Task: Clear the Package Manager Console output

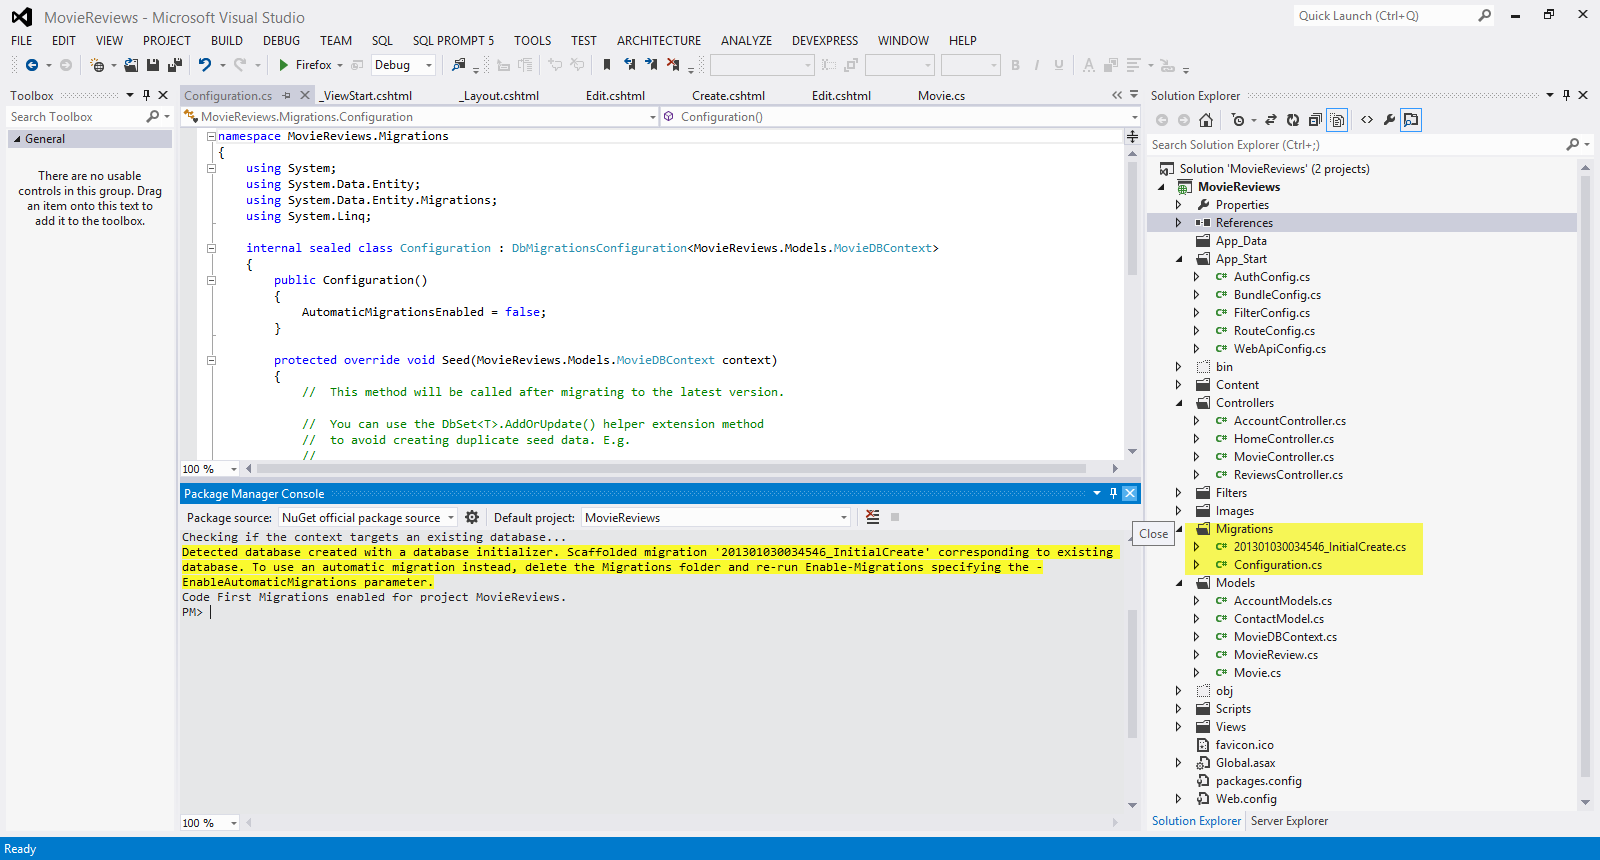Action: pos(872,517)
